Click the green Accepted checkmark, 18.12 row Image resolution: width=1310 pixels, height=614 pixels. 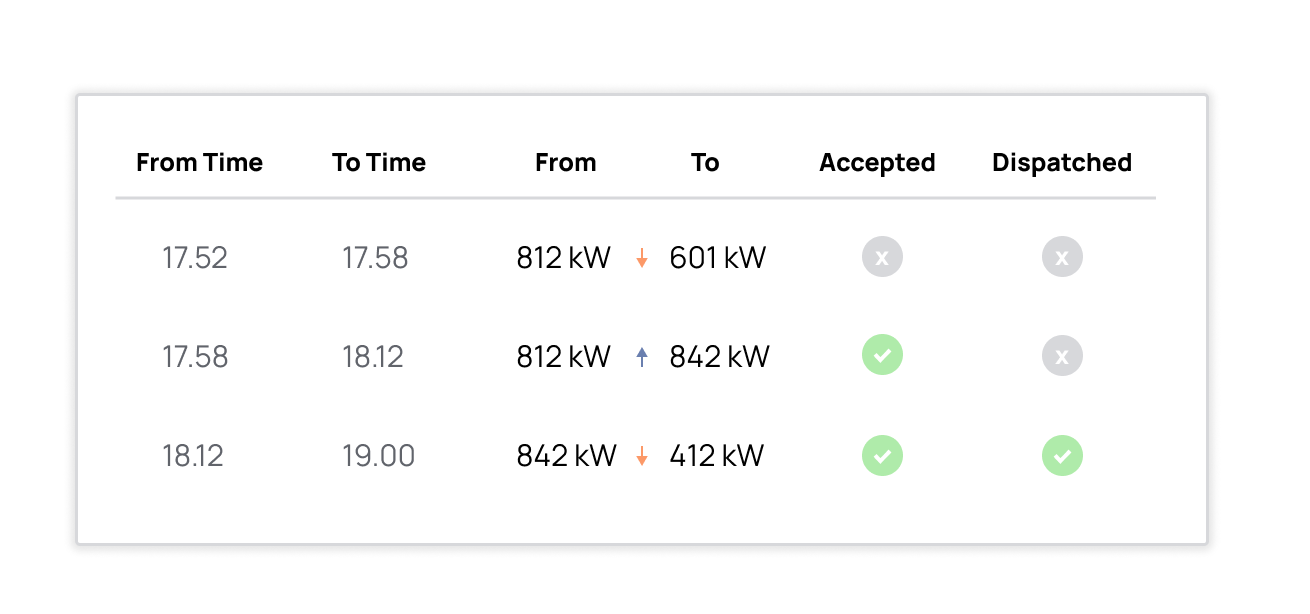click(x=882, y=456)
